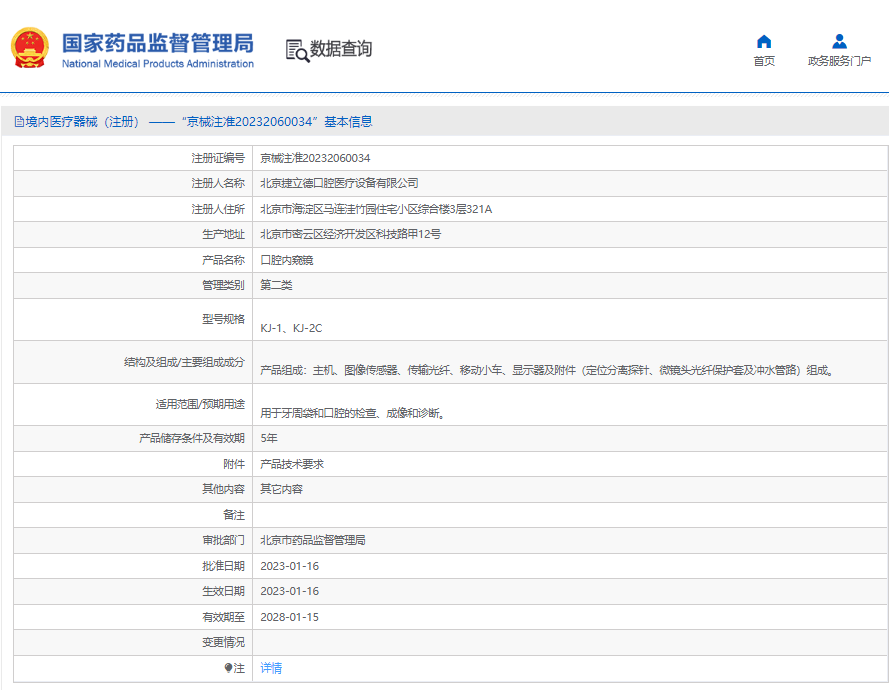Open the 政务服务门户 user icon
889x690 pixels.
point(839,41)
